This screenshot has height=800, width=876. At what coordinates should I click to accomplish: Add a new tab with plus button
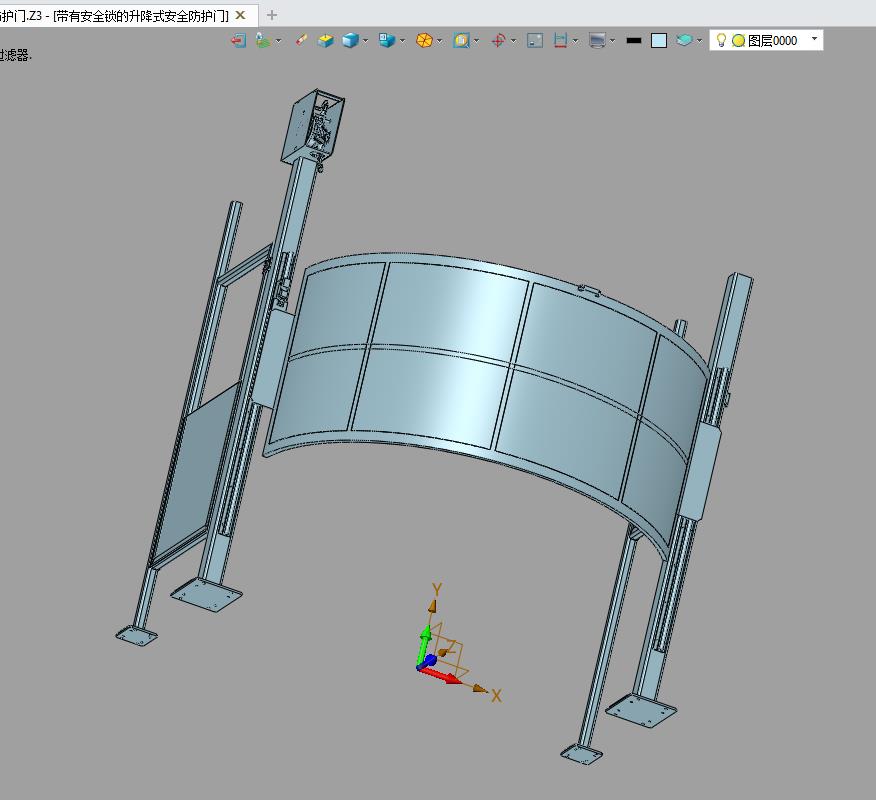click(x=272, y=15)
